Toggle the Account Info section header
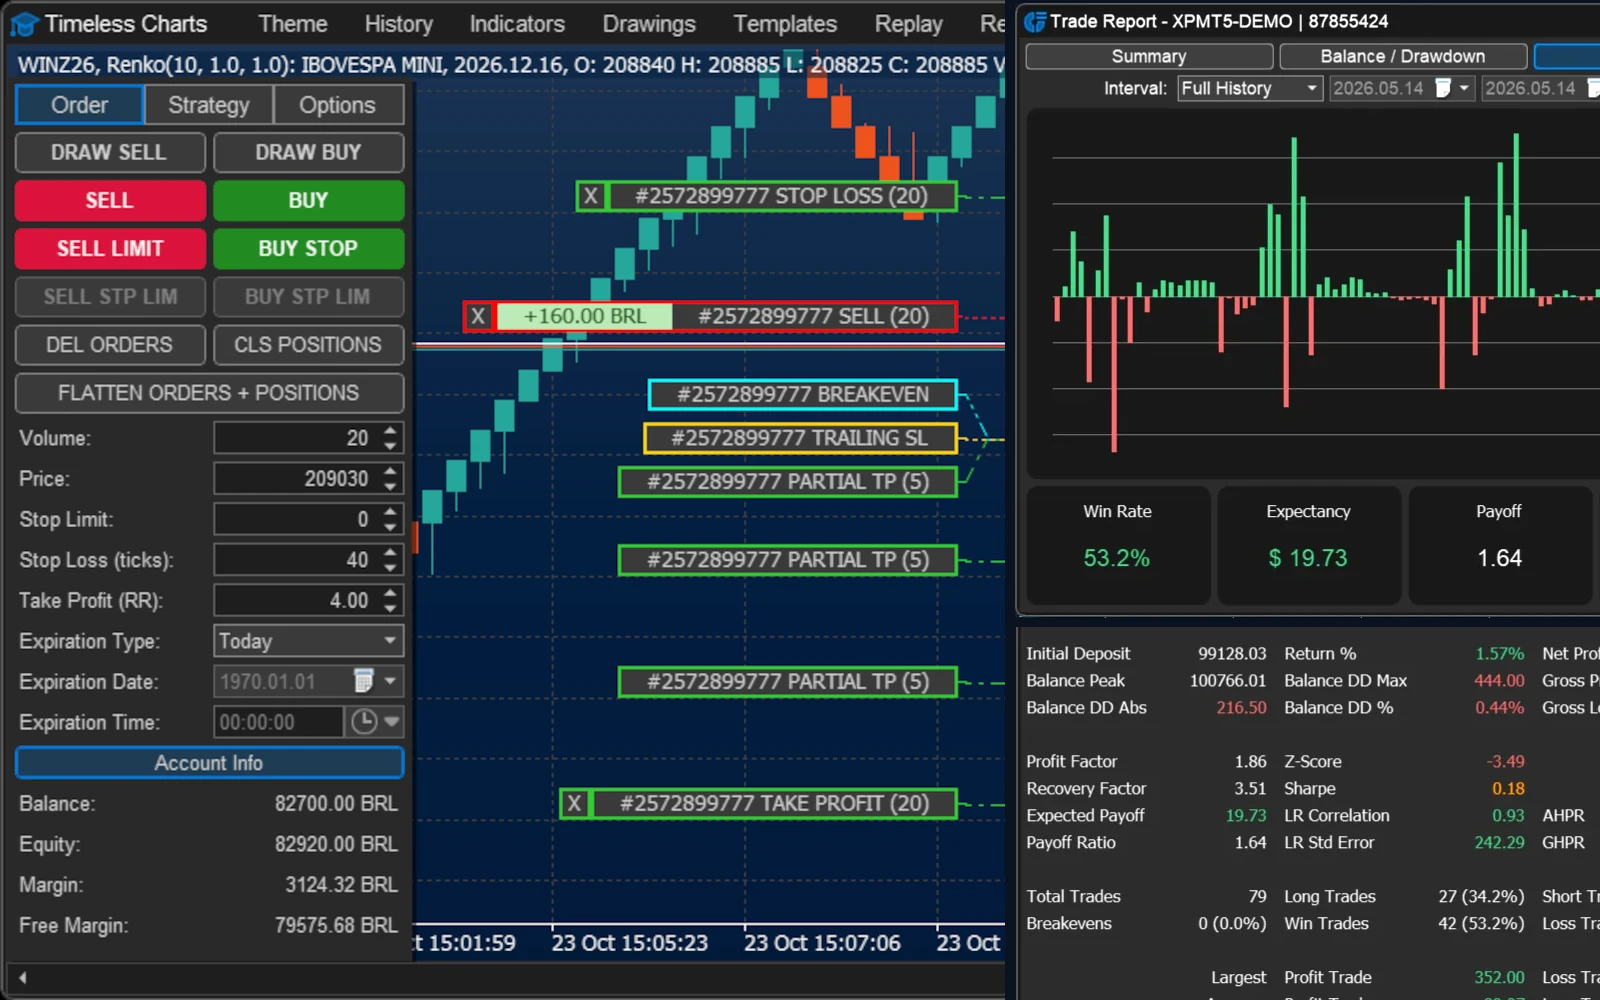The width and height of the screenshot is (1600, 1000). coord(209,763)
